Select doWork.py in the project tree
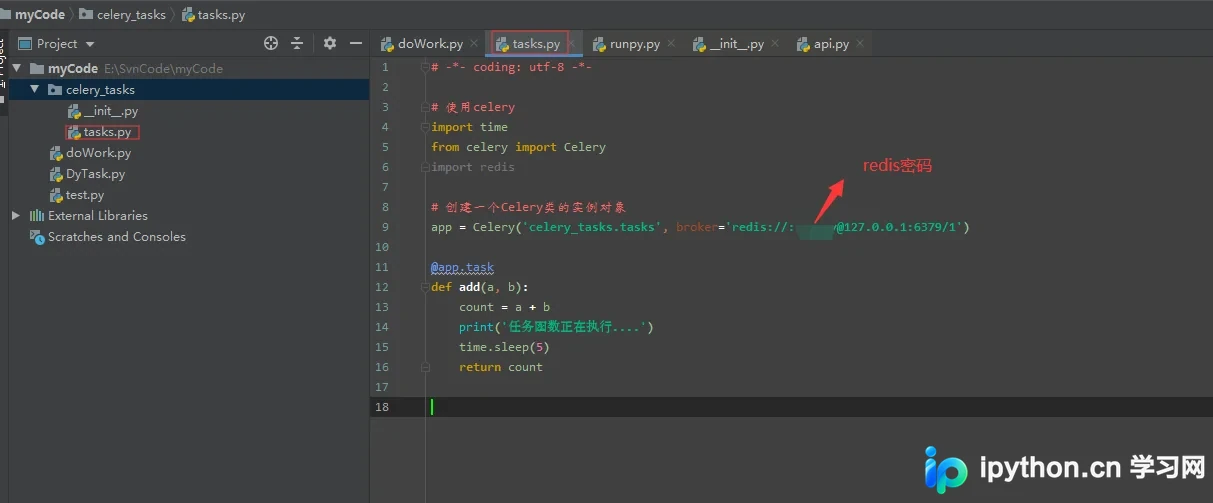Viewport: 1213px width, 503px height. pyautogui.click(x=98, y=153)
